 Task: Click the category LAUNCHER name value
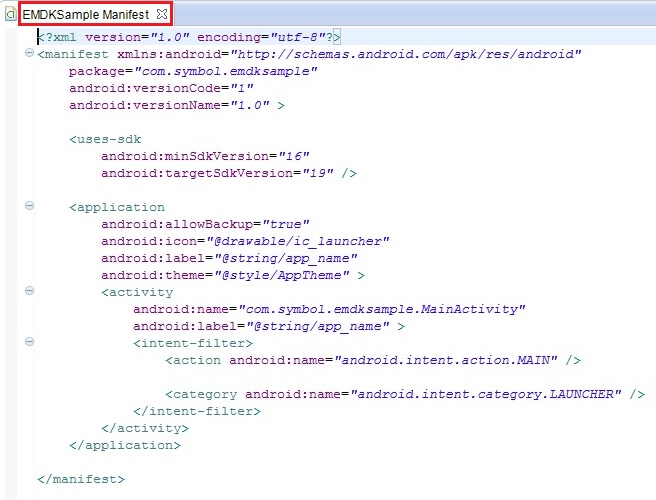point(486,394)
